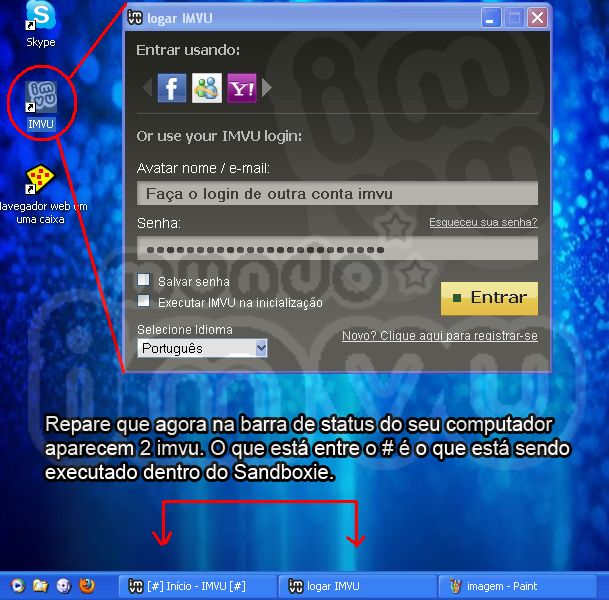Switch to logar IMVU taskbar item
The width and height of the screenshot is (609, 600).
click(x=358, y=586)
